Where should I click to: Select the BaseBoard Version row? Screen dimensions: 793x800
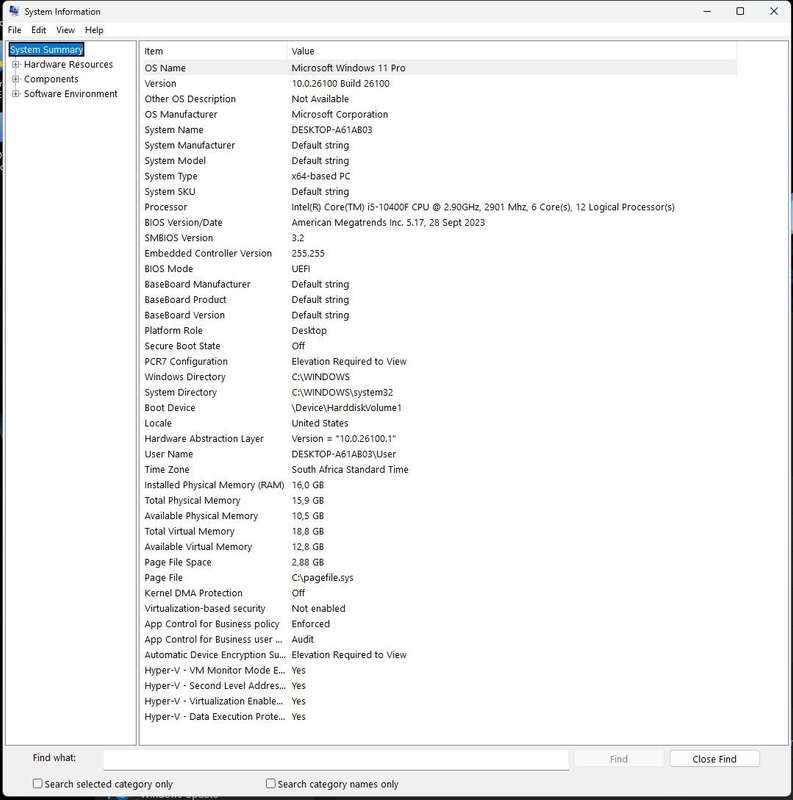pyautogui.click(x=439, y=315)
